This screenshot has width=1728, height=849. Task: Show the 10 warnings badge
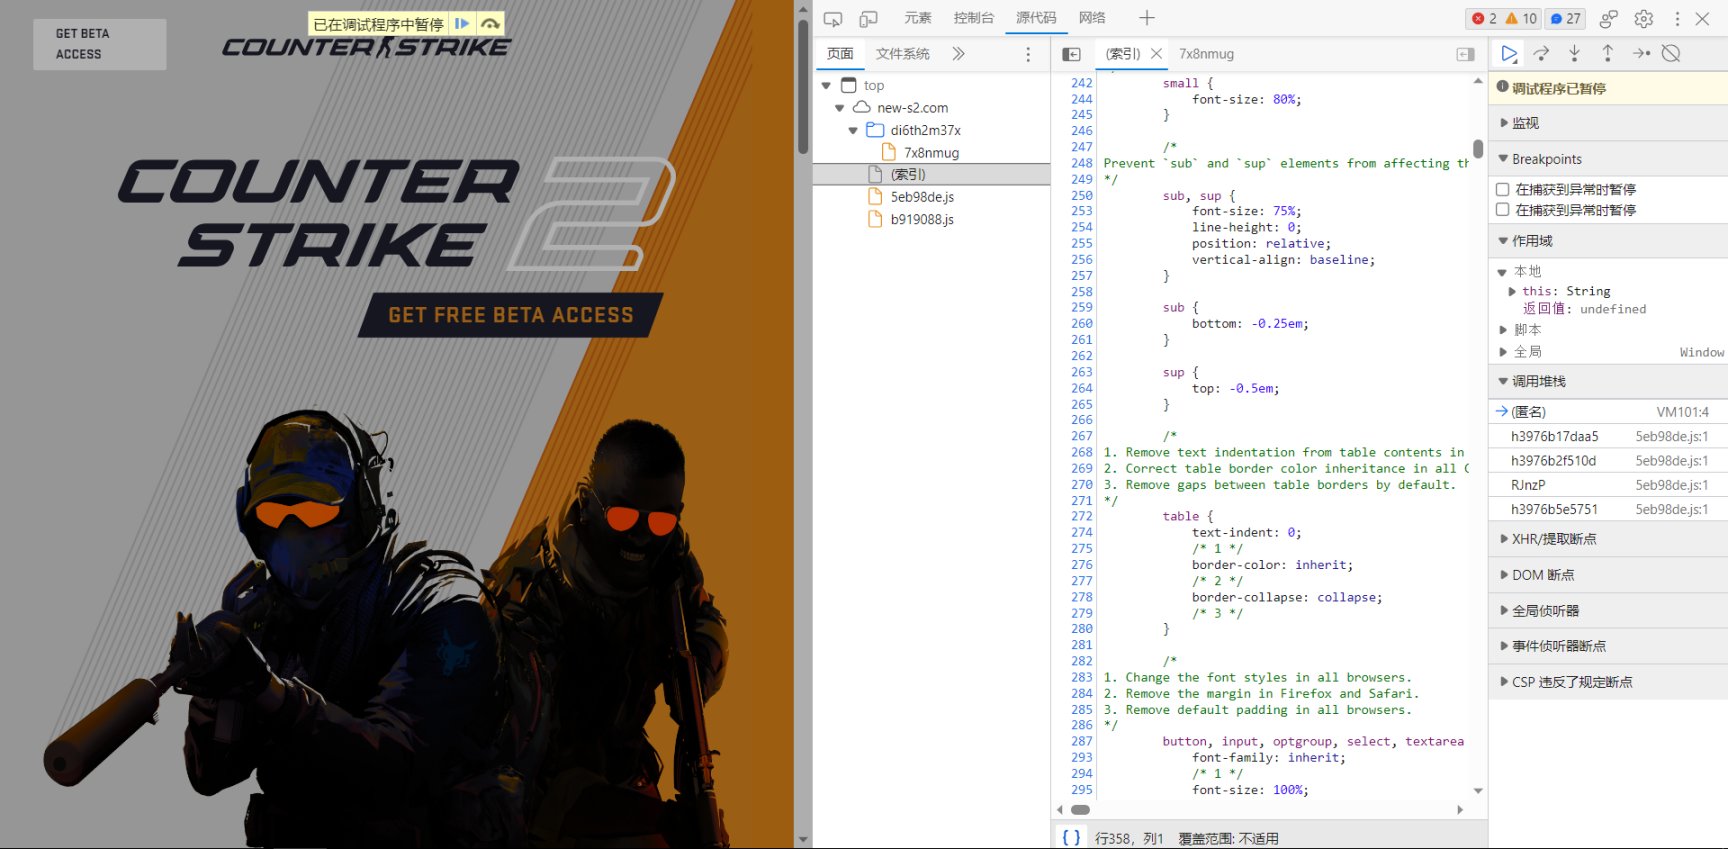point(1521,18)
